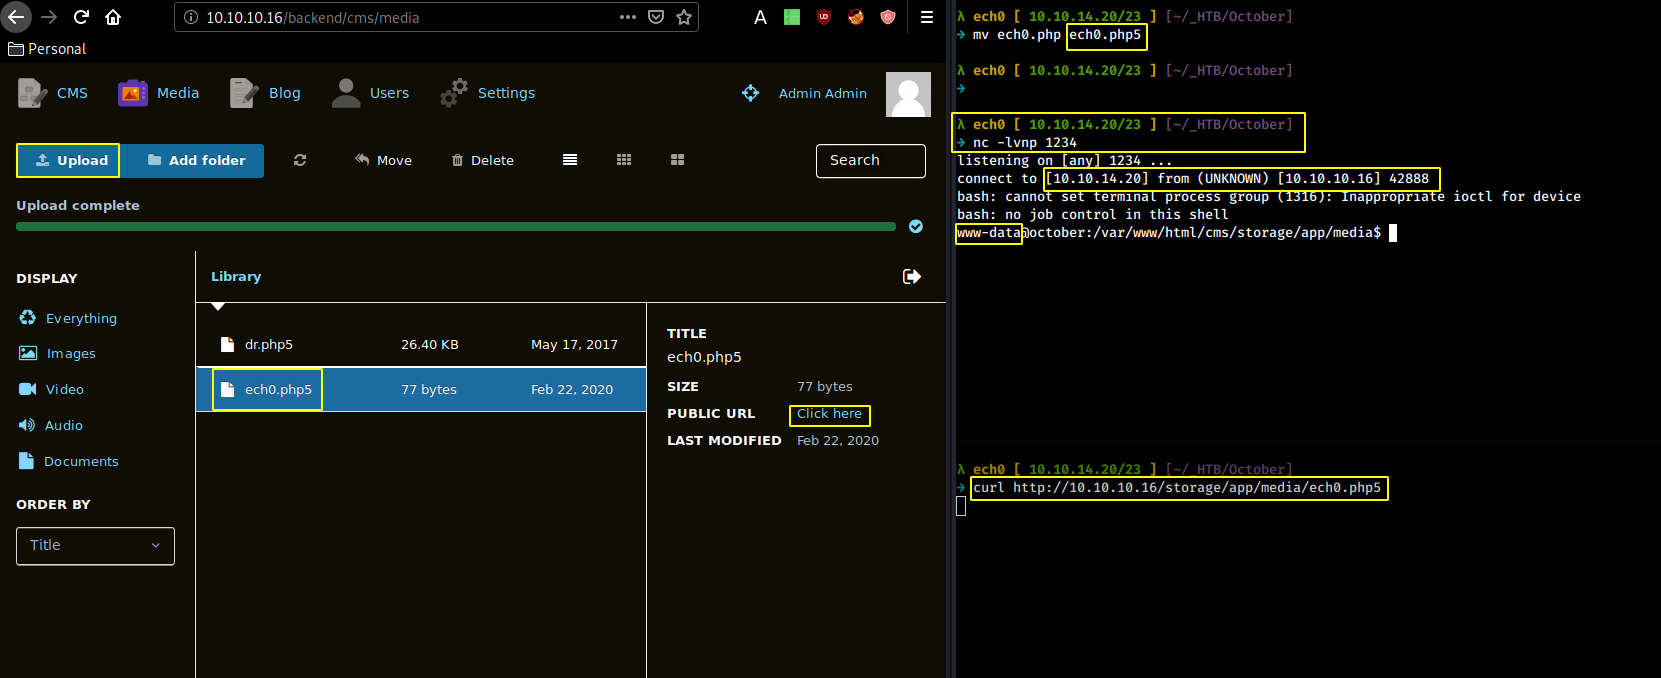Click the crosshair icon beside Admin Admin
The width and height of the screenshot is (1661, 678).
[x=750, y=93]
